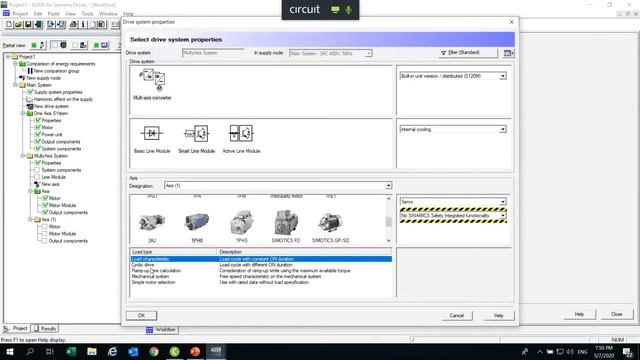Pick the SIMOTICS FD motor thumbnail
The width and height of the screenshot is (640, 360).
click(x=286, y=222)
